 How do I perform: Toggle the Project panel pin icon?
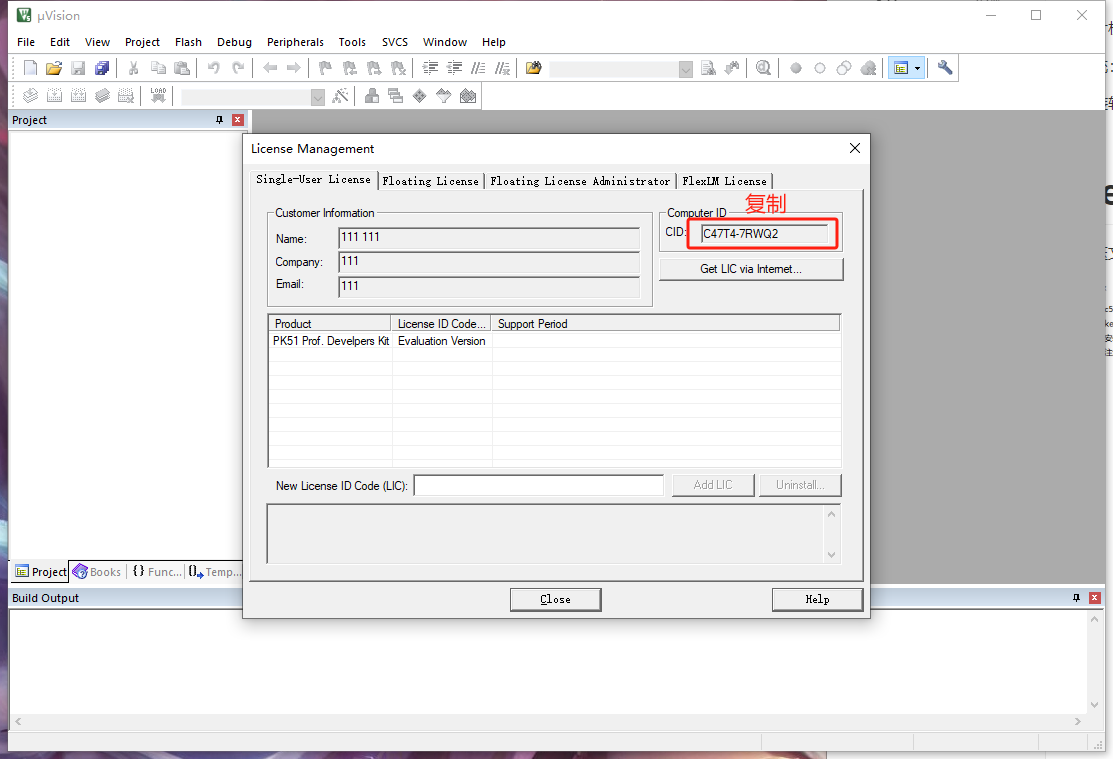(219, 120)
